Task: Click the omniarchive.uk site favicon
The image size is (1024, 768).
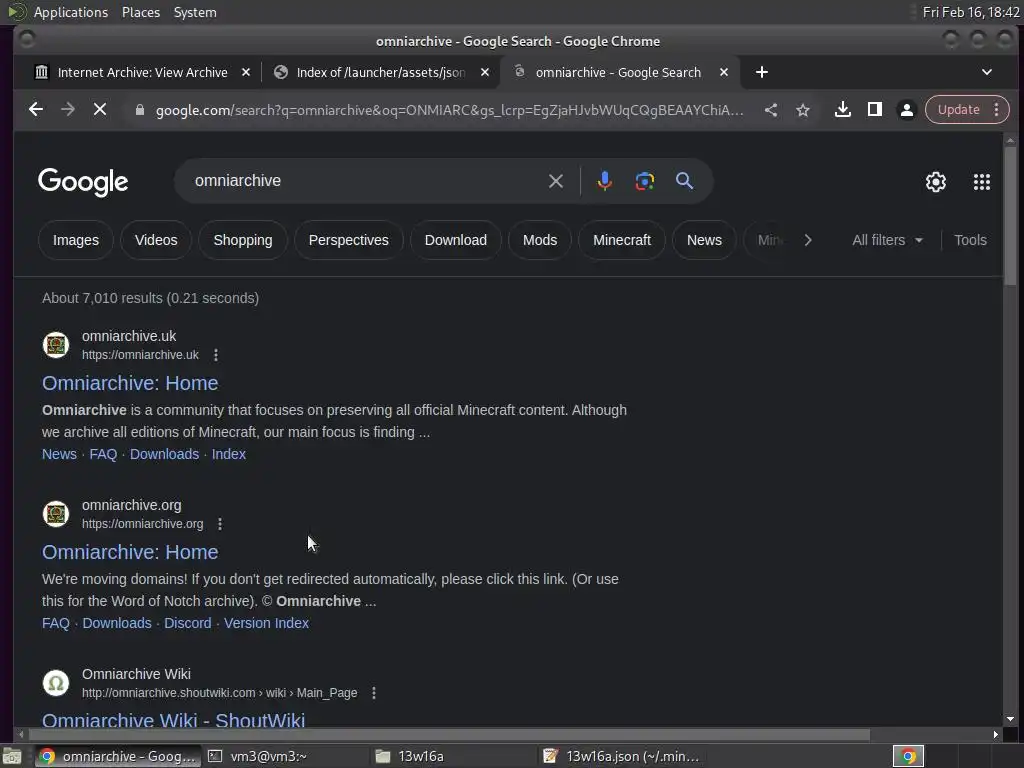Action: click(x=56, y=345)
